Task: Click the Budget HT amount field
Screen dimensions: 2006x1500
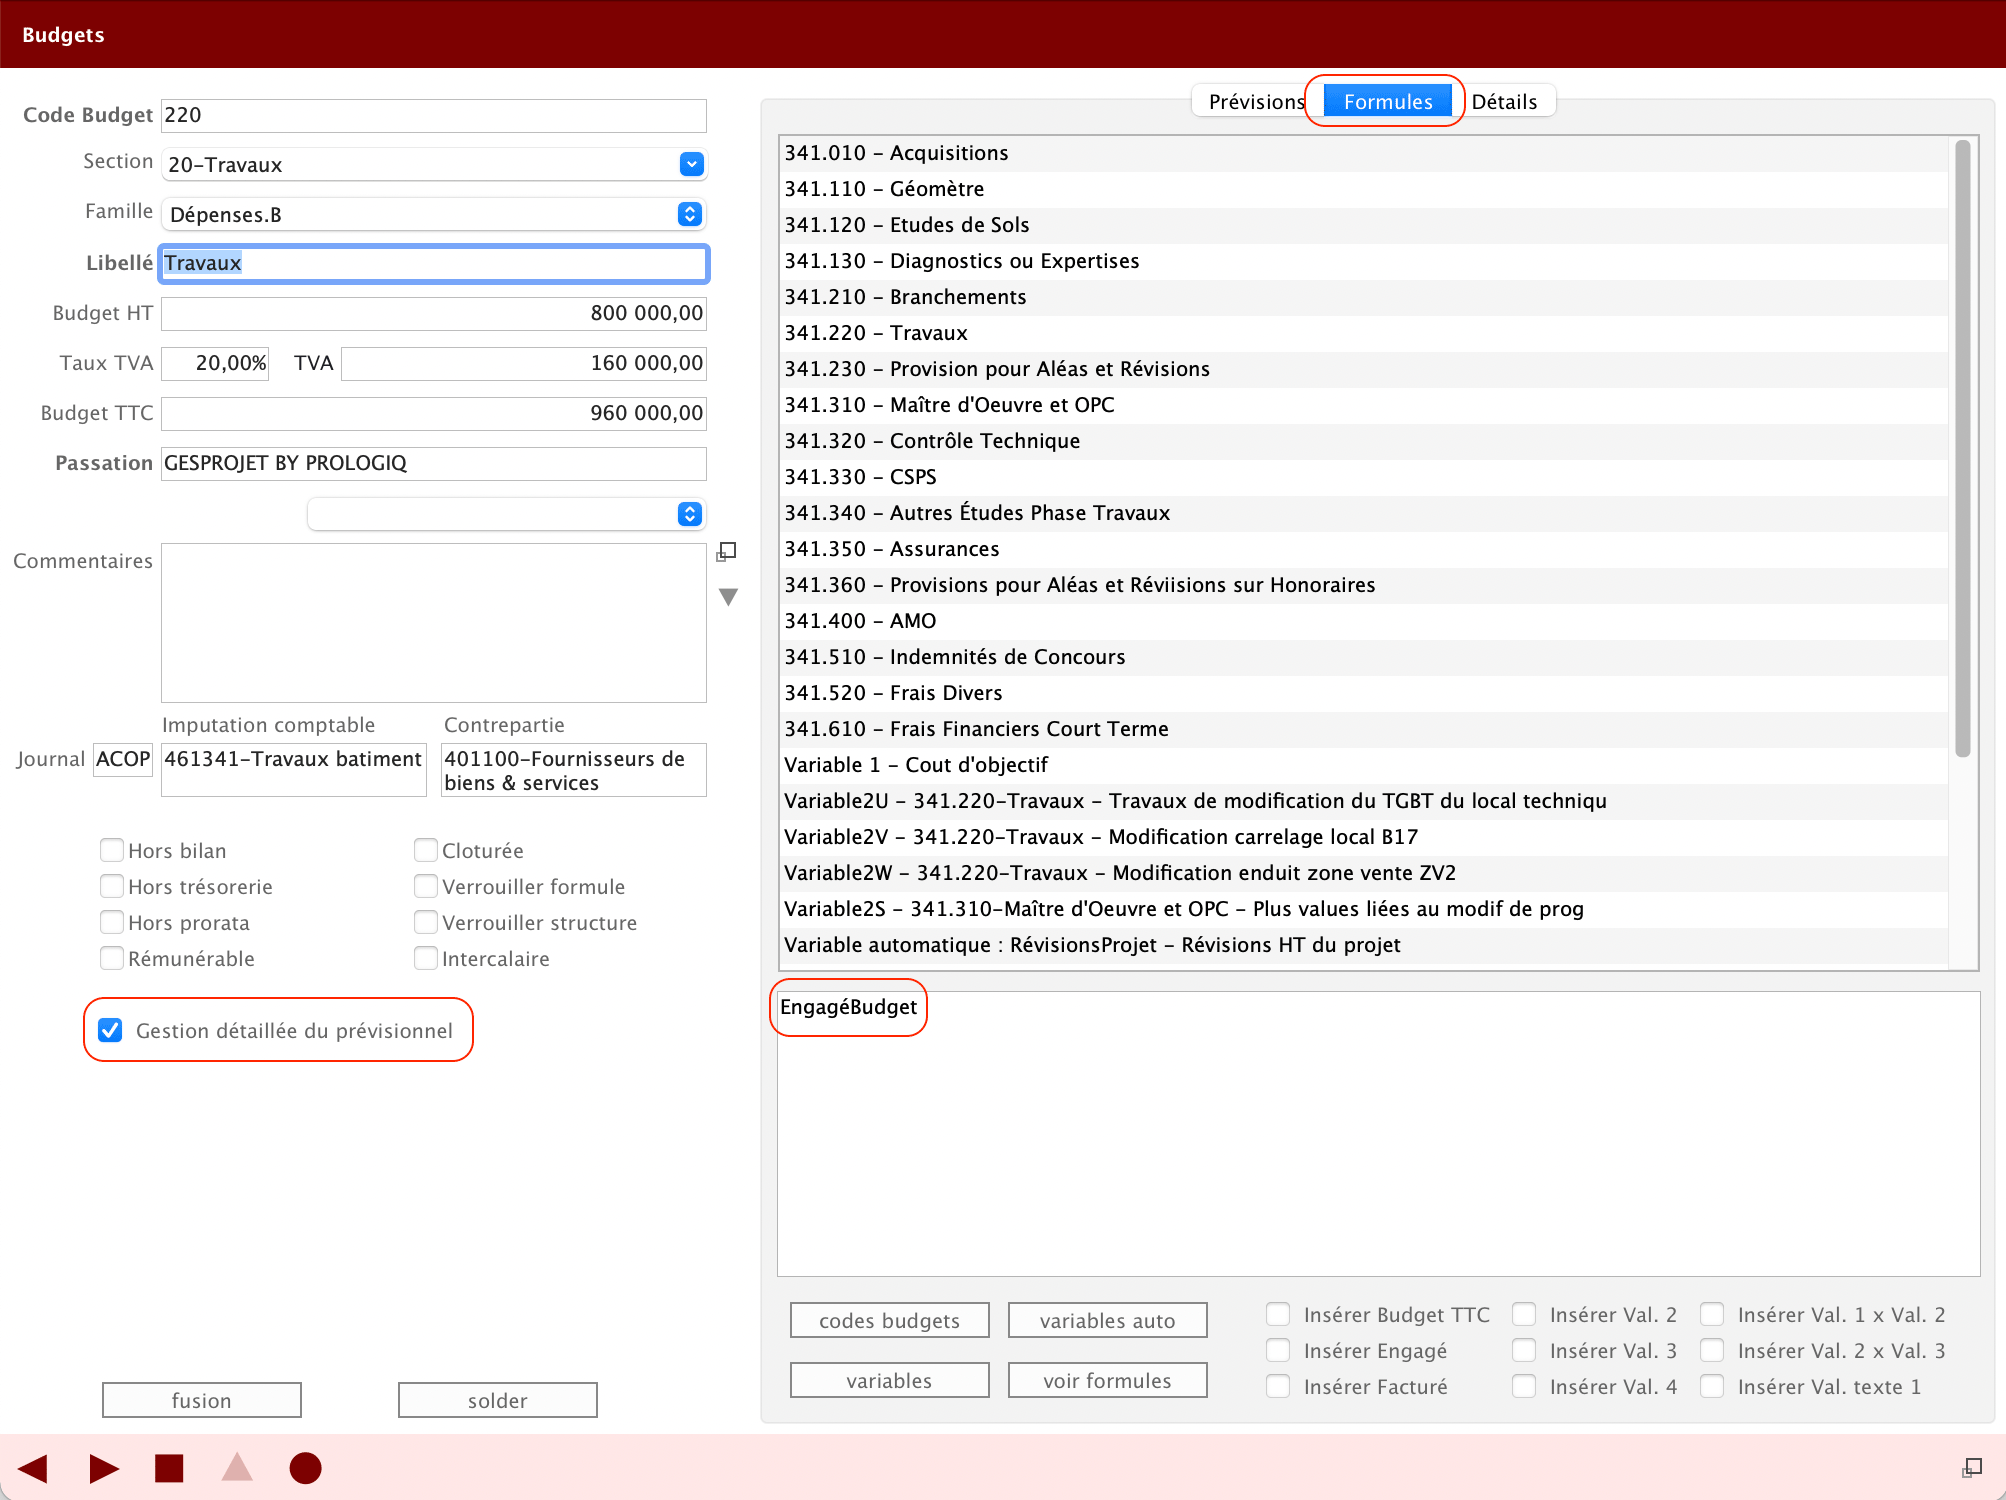Action: 434,313
